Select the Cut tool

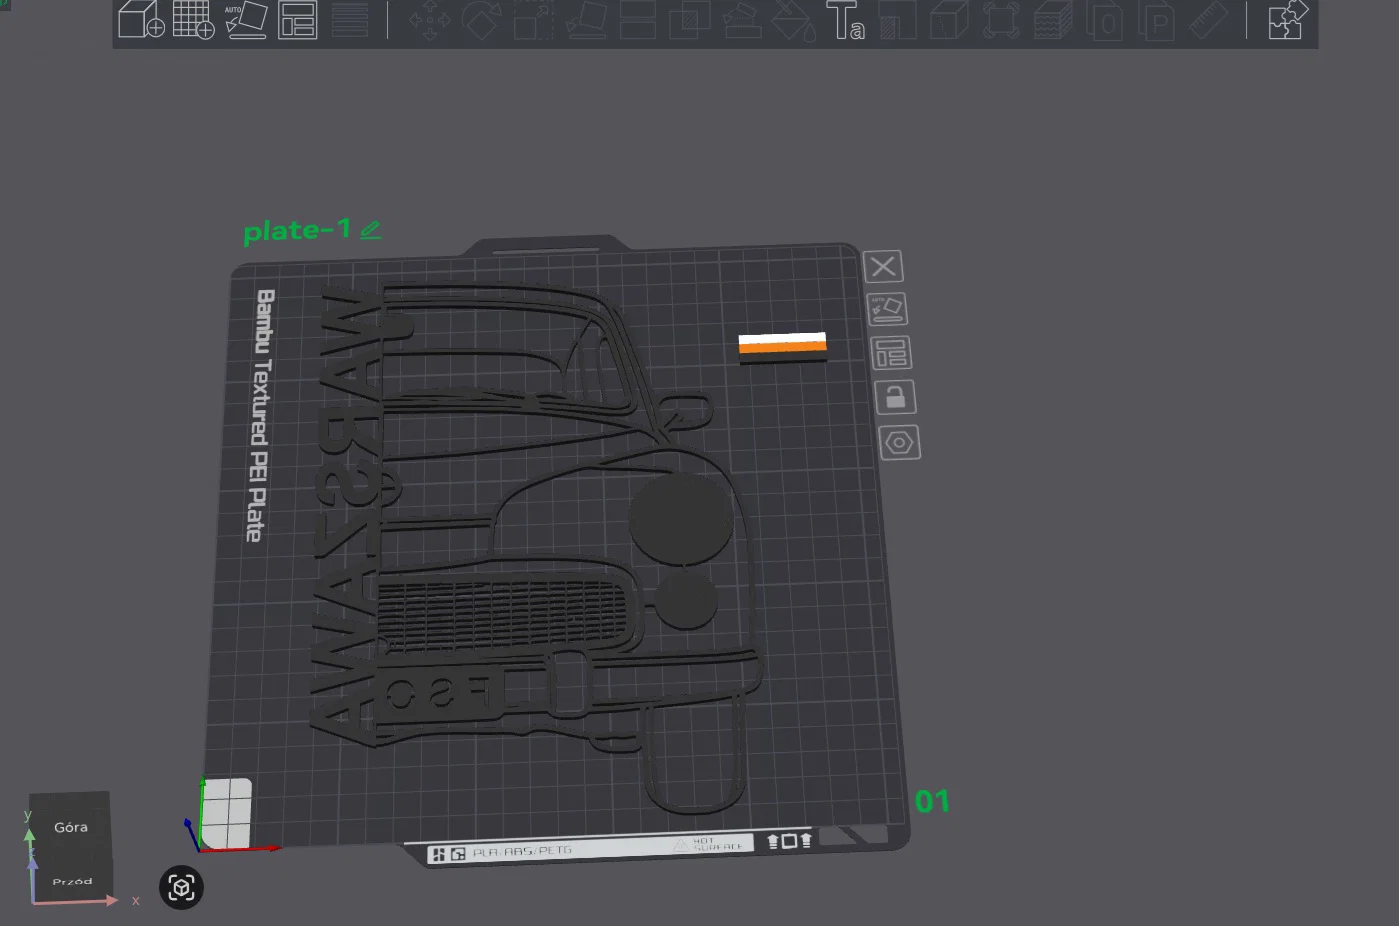point(637,19)
